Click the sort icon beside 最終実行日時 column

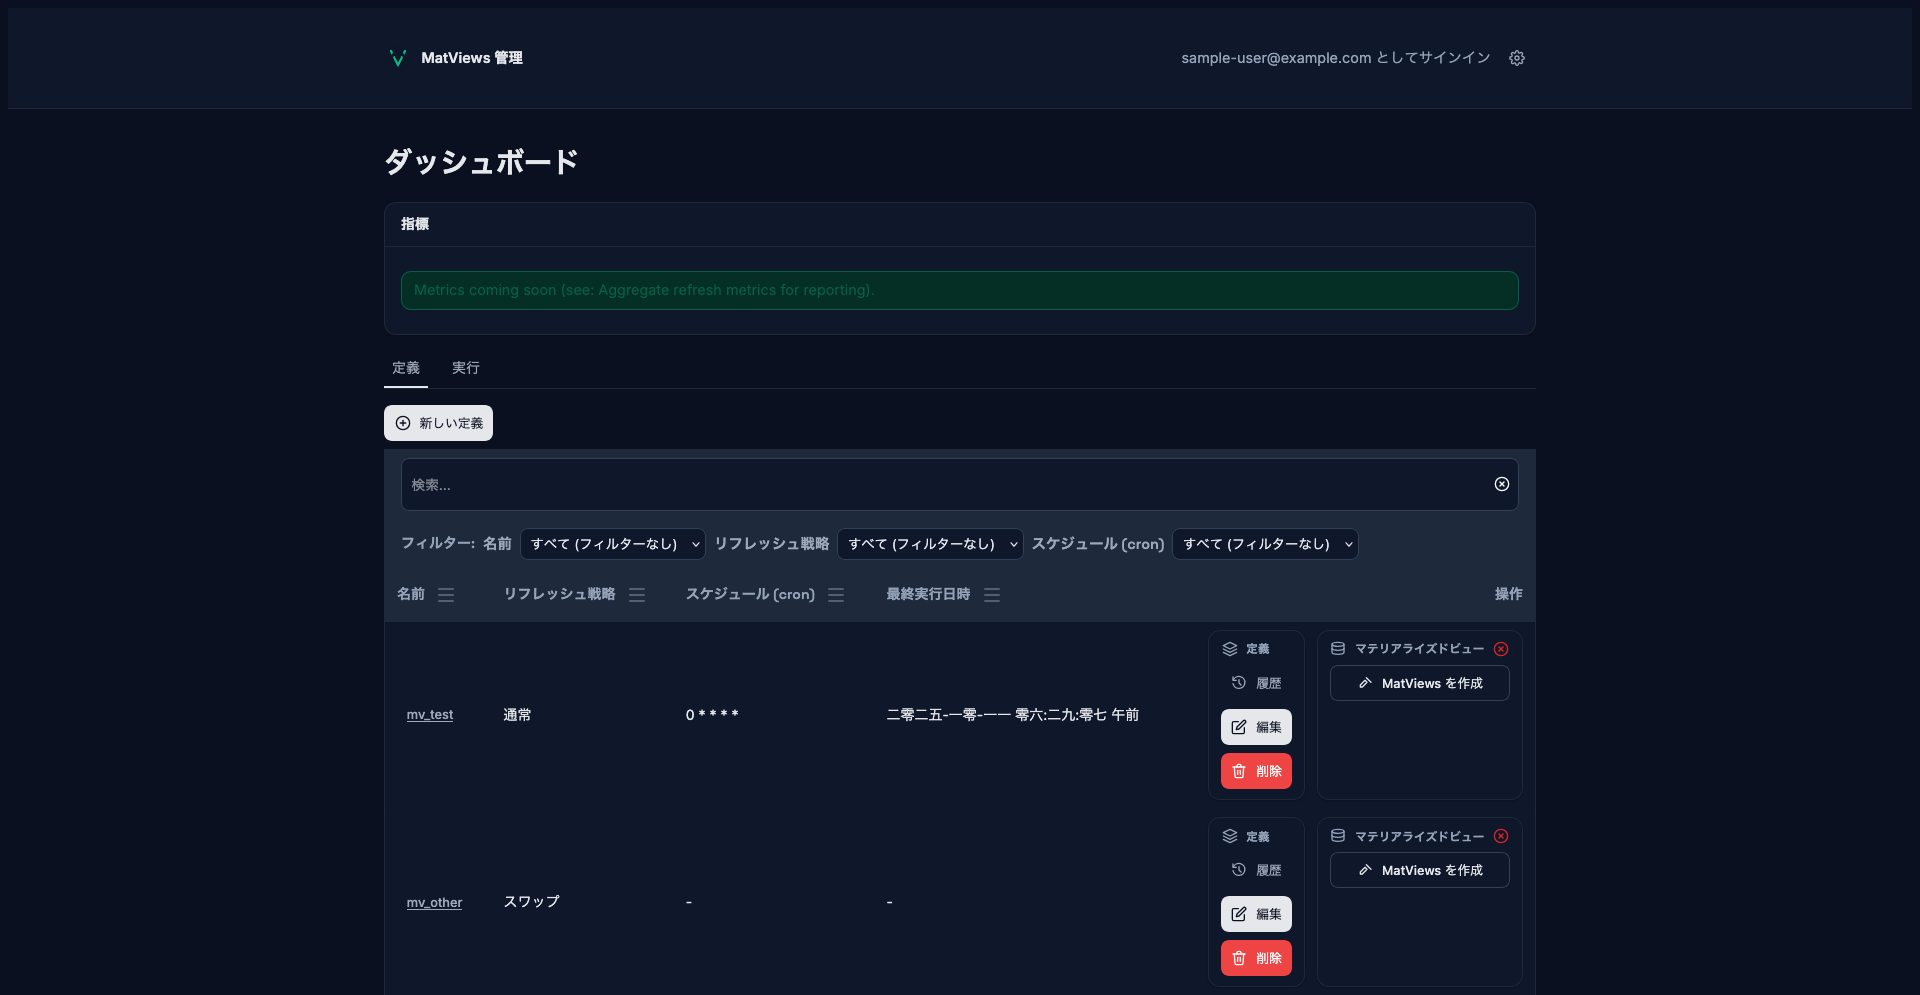tap(992, 595)
